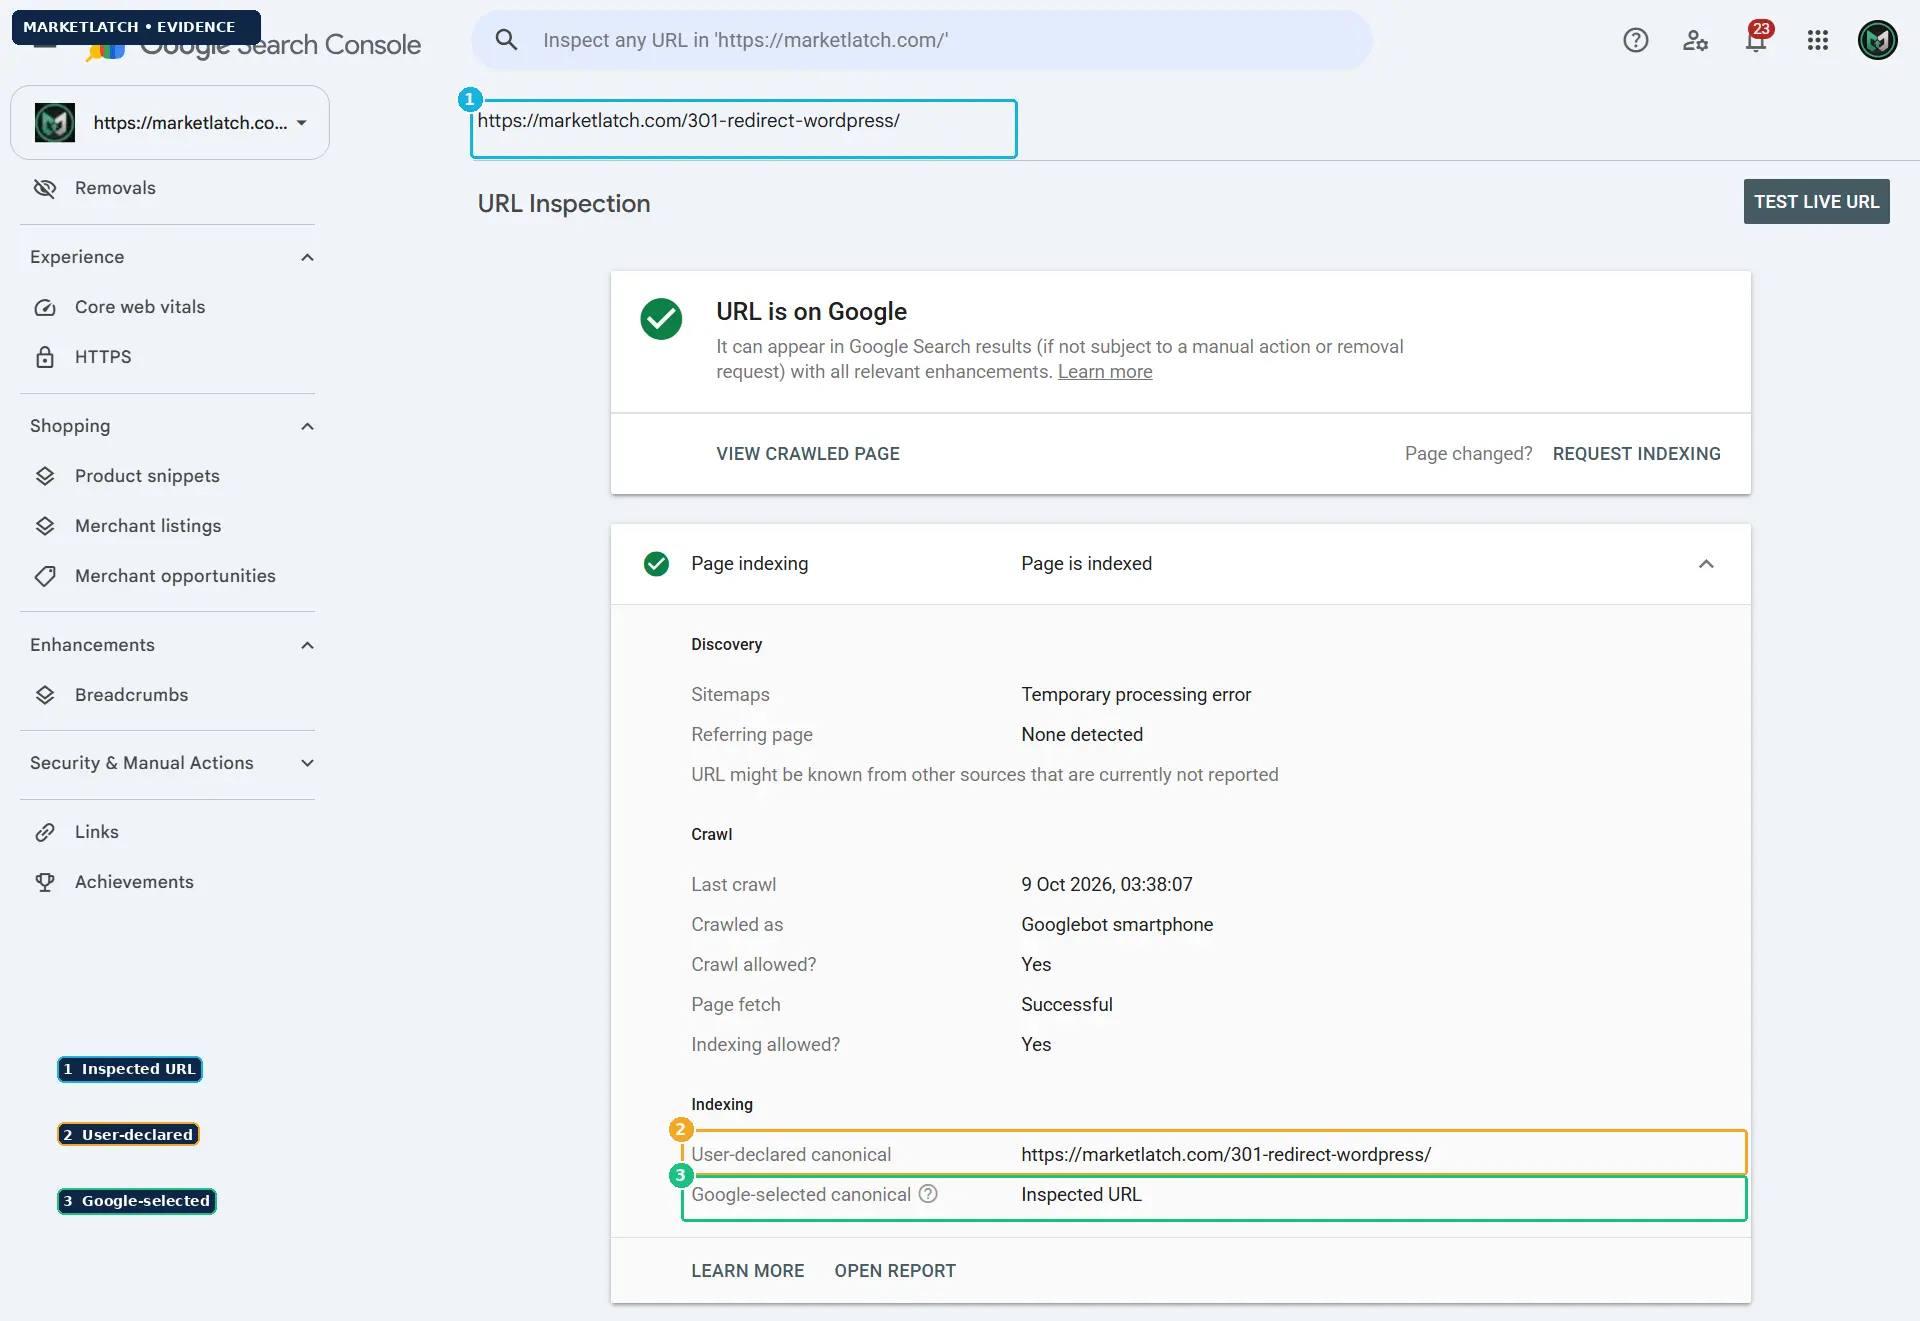Click the Core web vitals gauge icon

tap(45, 307)
